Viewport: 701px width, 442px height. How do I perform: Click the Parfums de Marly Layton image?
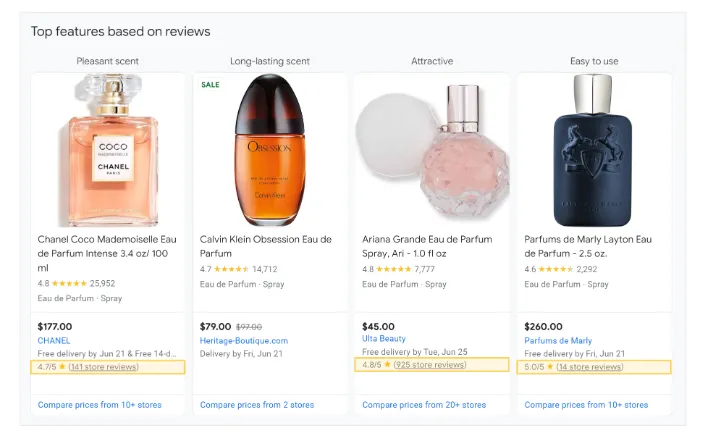(x=593, y=150)
